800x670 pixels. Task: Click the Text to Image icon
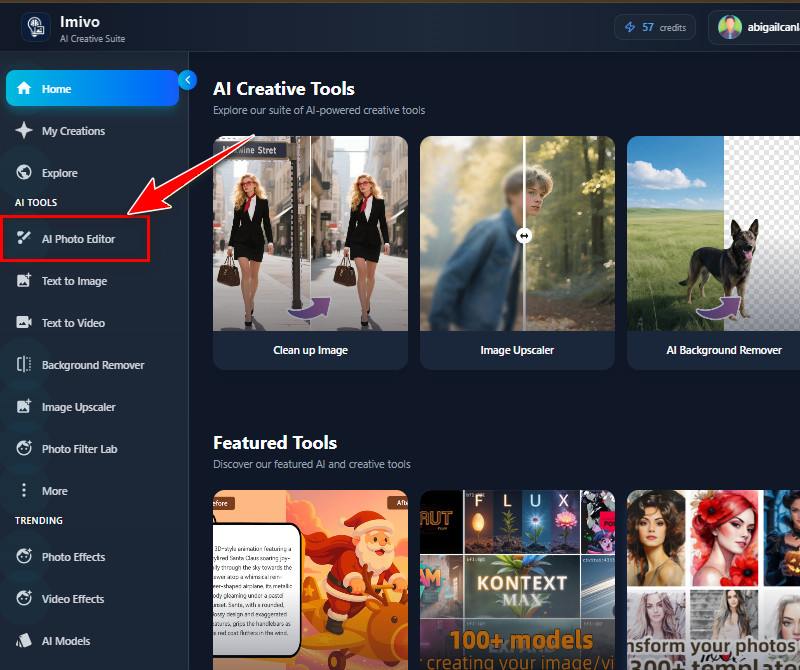click(24, 280)
